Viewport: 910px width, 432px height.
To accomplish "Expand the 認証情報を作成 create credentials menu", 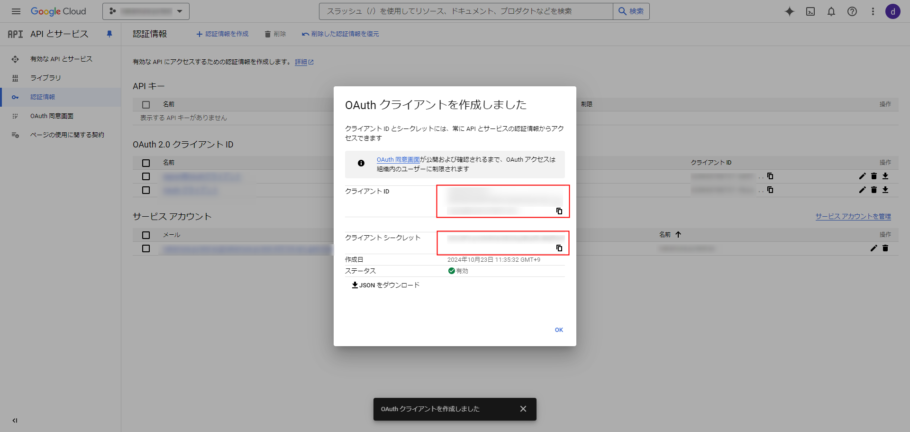I will click(x=222, y=34).
